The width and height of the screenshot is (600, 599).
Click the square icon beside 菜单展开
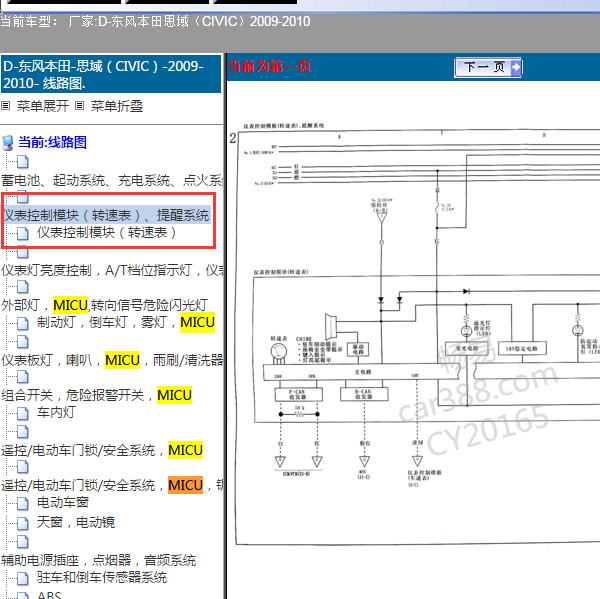(6, 106)
